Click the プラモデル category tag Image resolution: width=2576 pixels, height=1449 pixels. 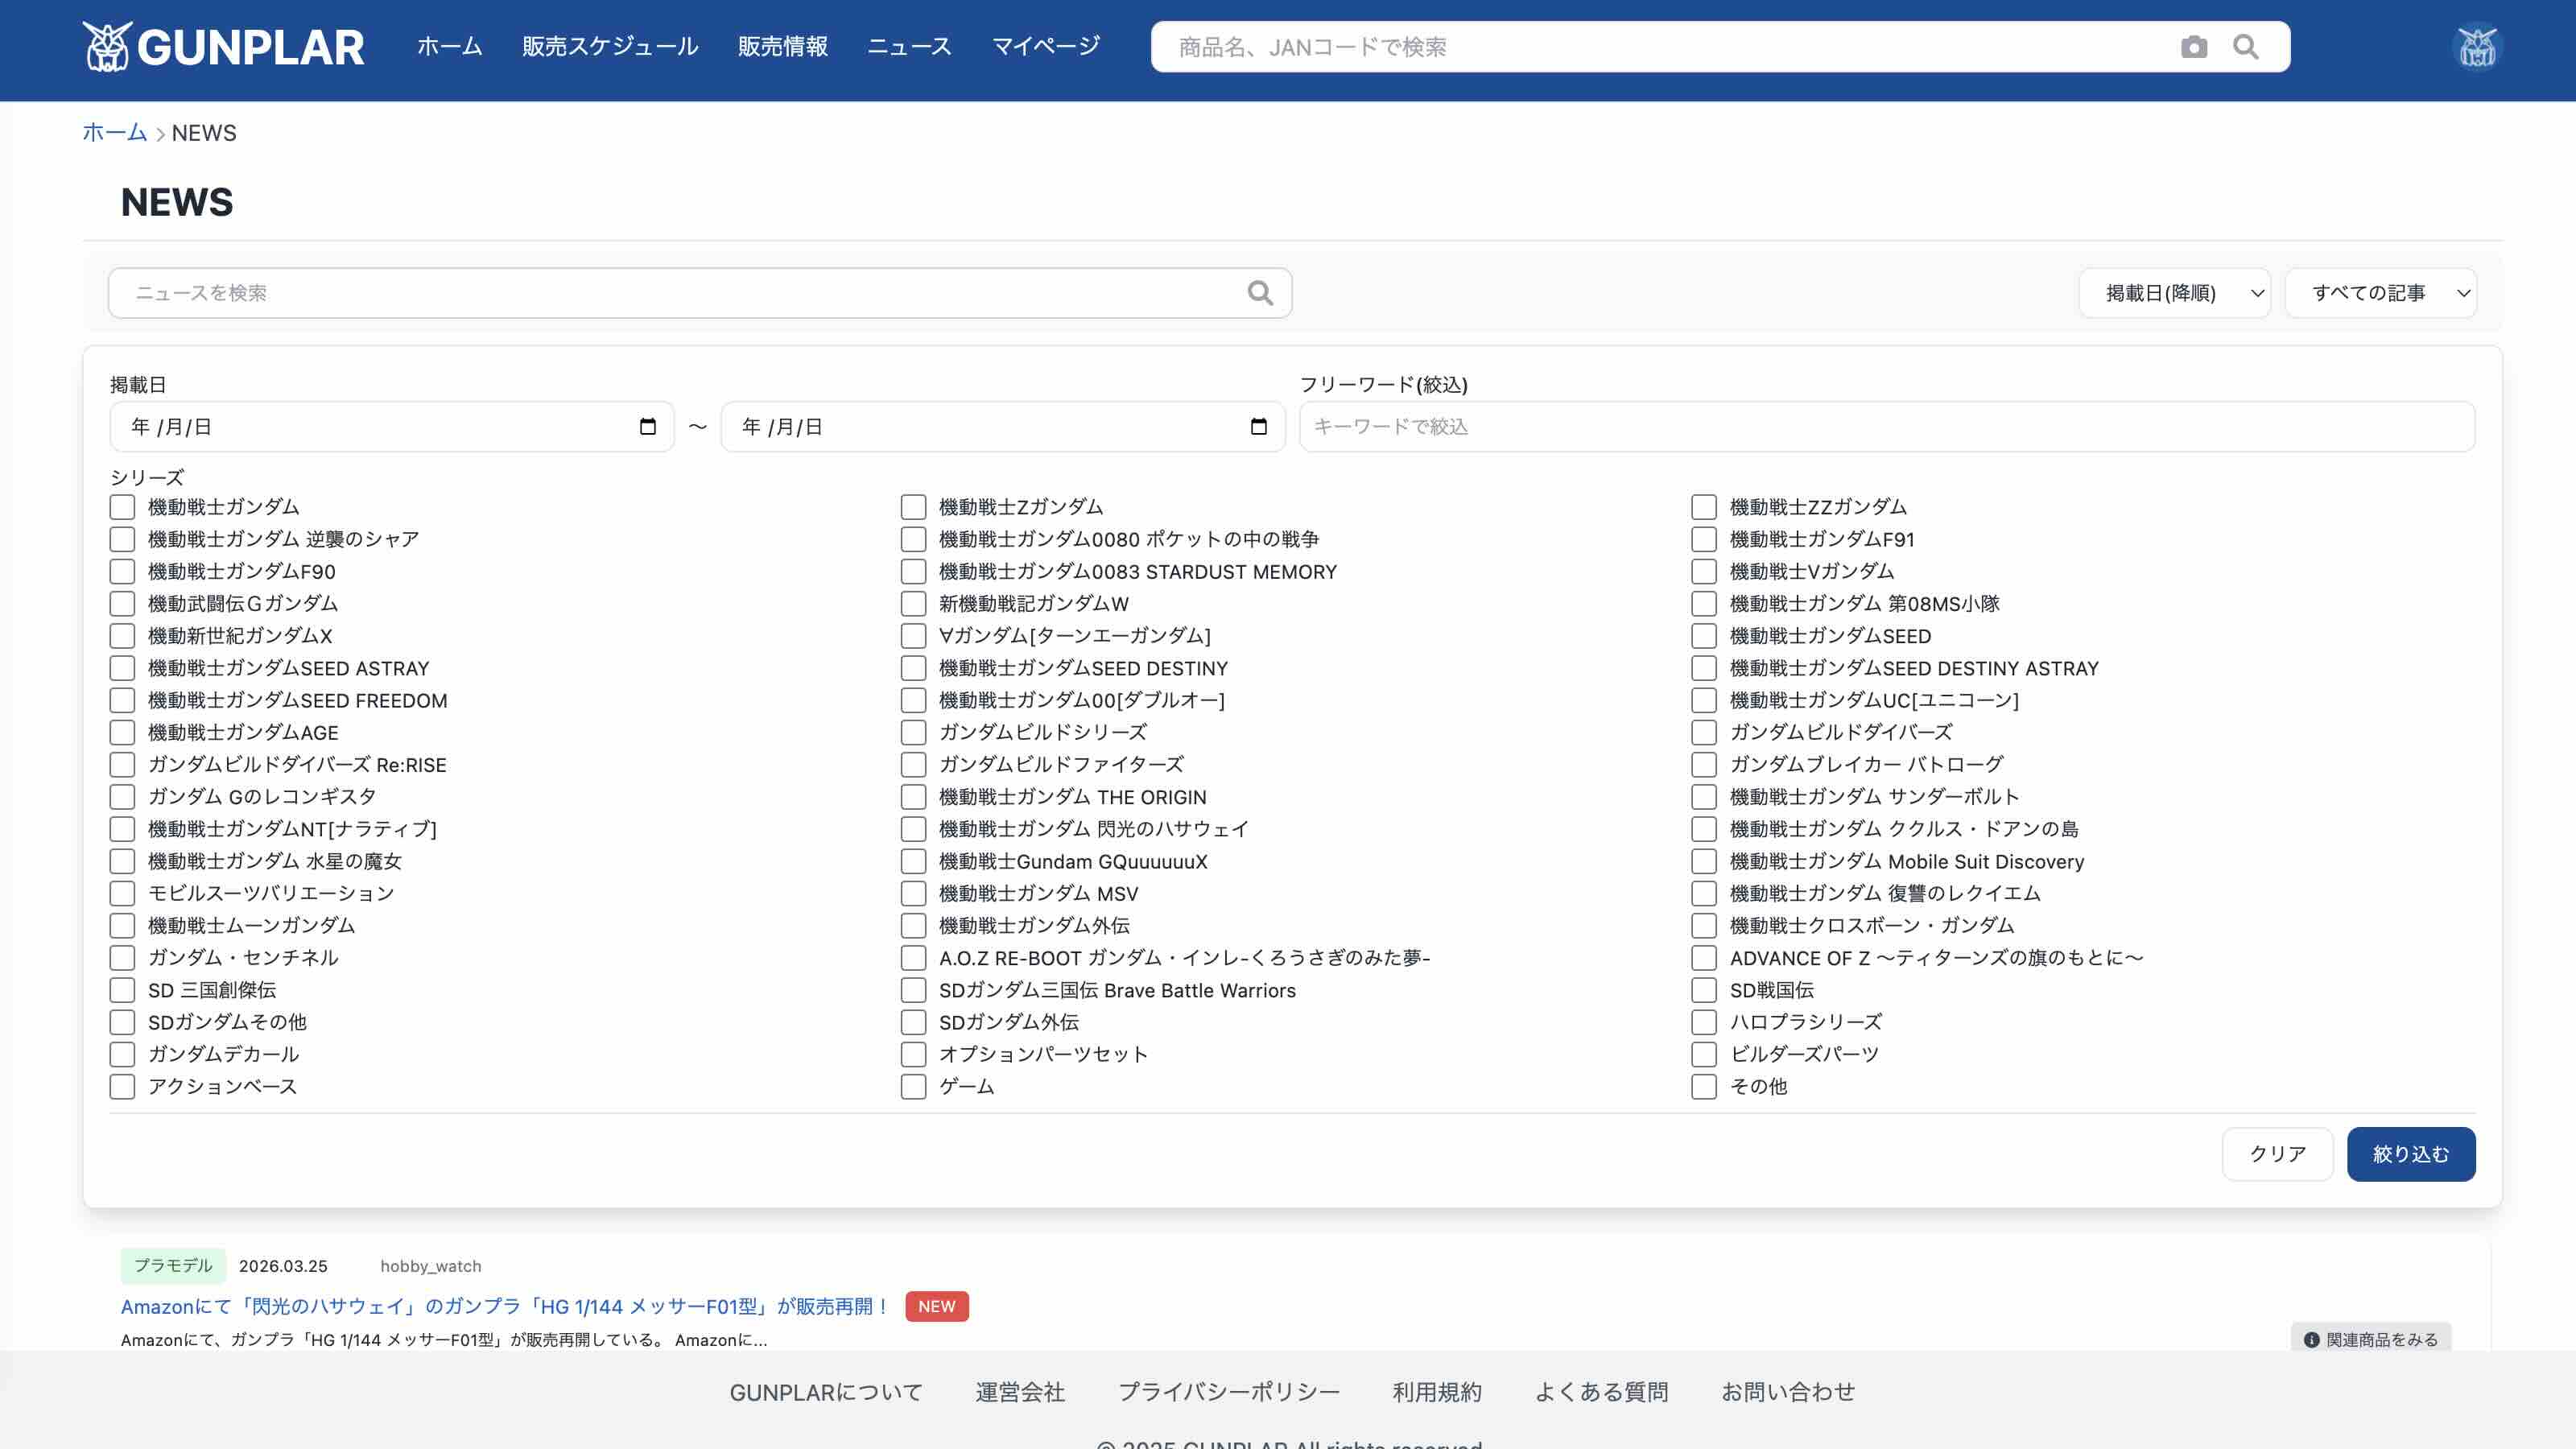tap(173, 1266)
